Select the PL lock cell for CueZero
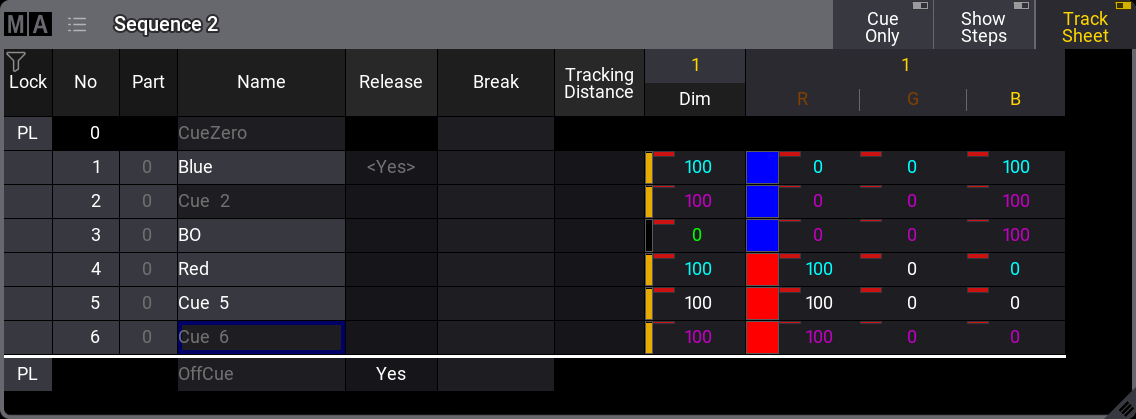 (27, 133)
